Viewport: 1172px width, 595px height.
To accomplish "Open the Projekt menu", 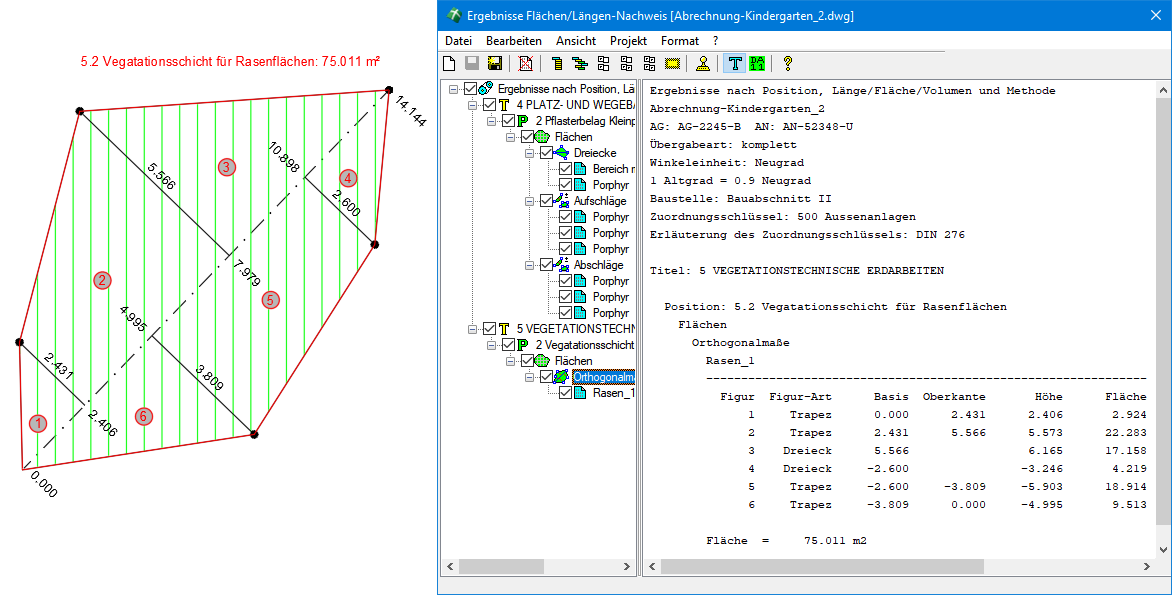I will pos(628,41).
